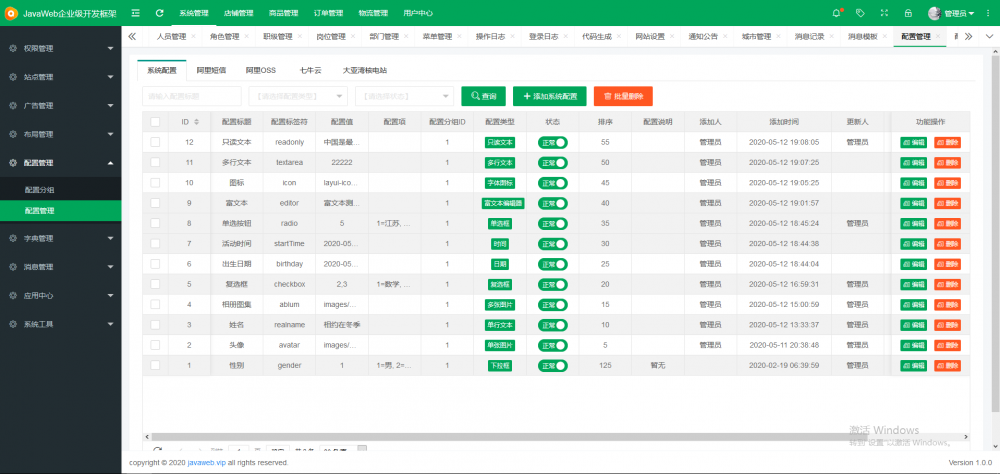
Task: Close the 角色管理 tab
Action: tap(246, 37)
